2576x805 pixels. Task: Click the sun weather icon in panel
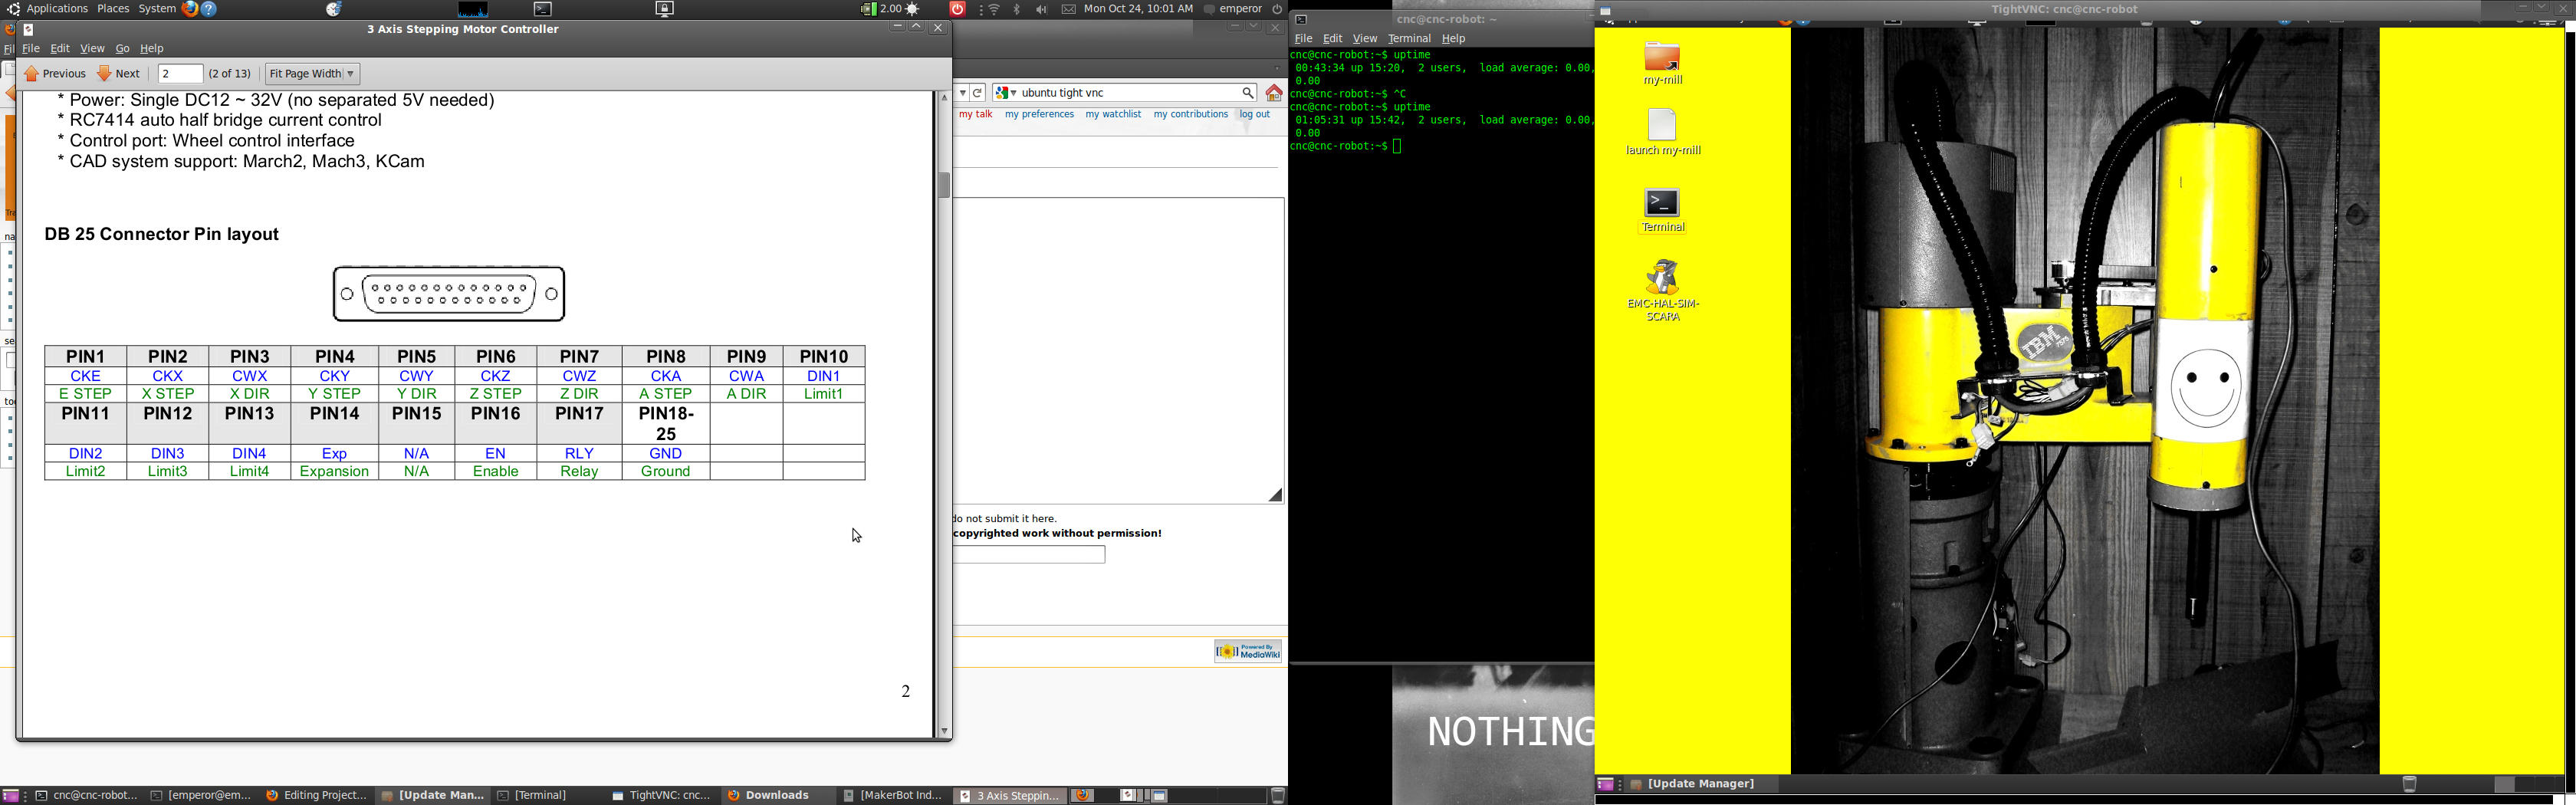pyautogui.click(x=913, y=9)
